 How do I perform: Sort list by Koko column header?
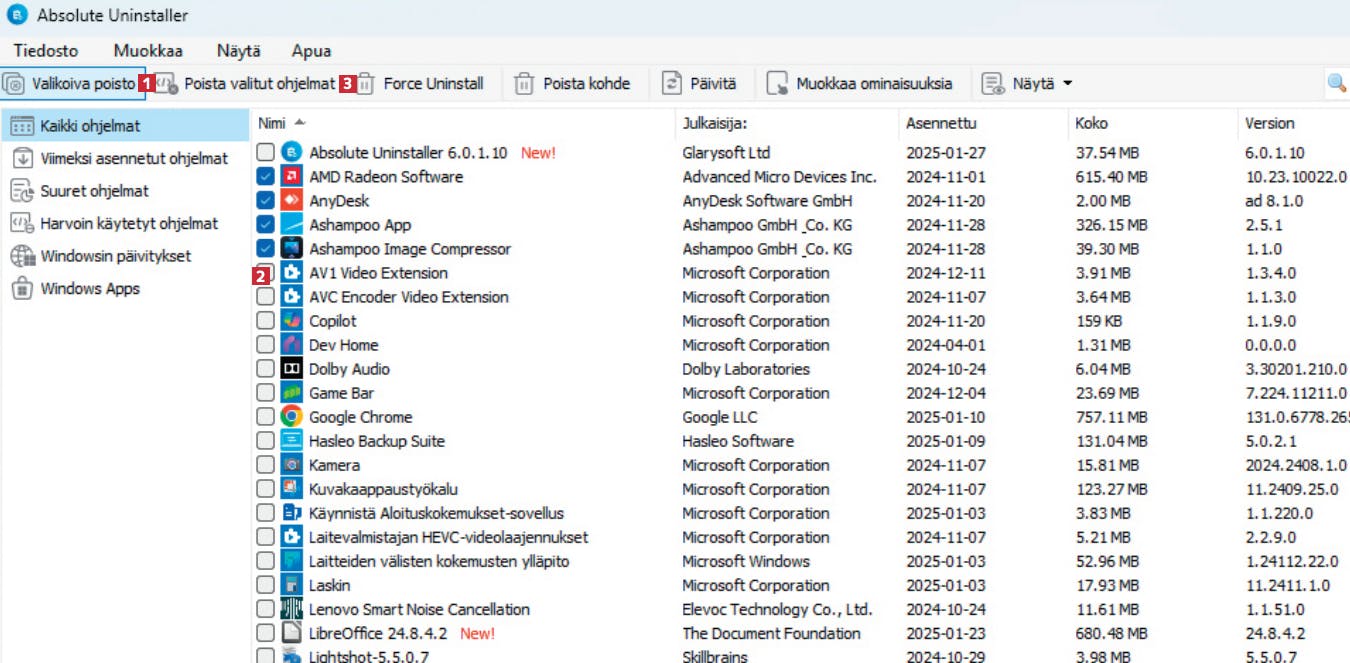click(x=1091, y=123)
